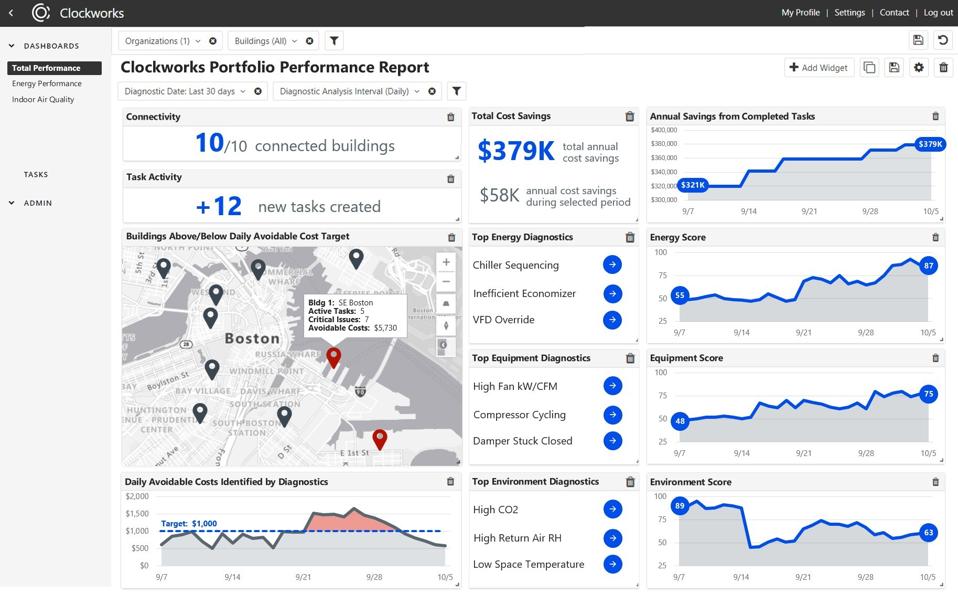
Task: Click the delete dashboard trash icon
Action: pyautogui.click(x=942, y=66)
